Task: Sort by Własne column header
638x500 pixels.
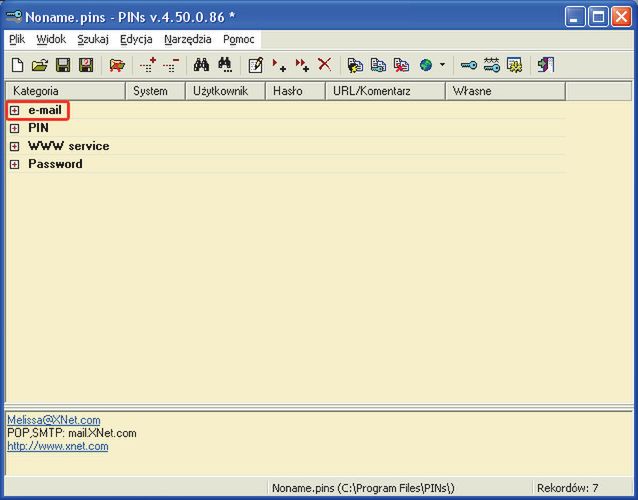Action: pos(506,91)
